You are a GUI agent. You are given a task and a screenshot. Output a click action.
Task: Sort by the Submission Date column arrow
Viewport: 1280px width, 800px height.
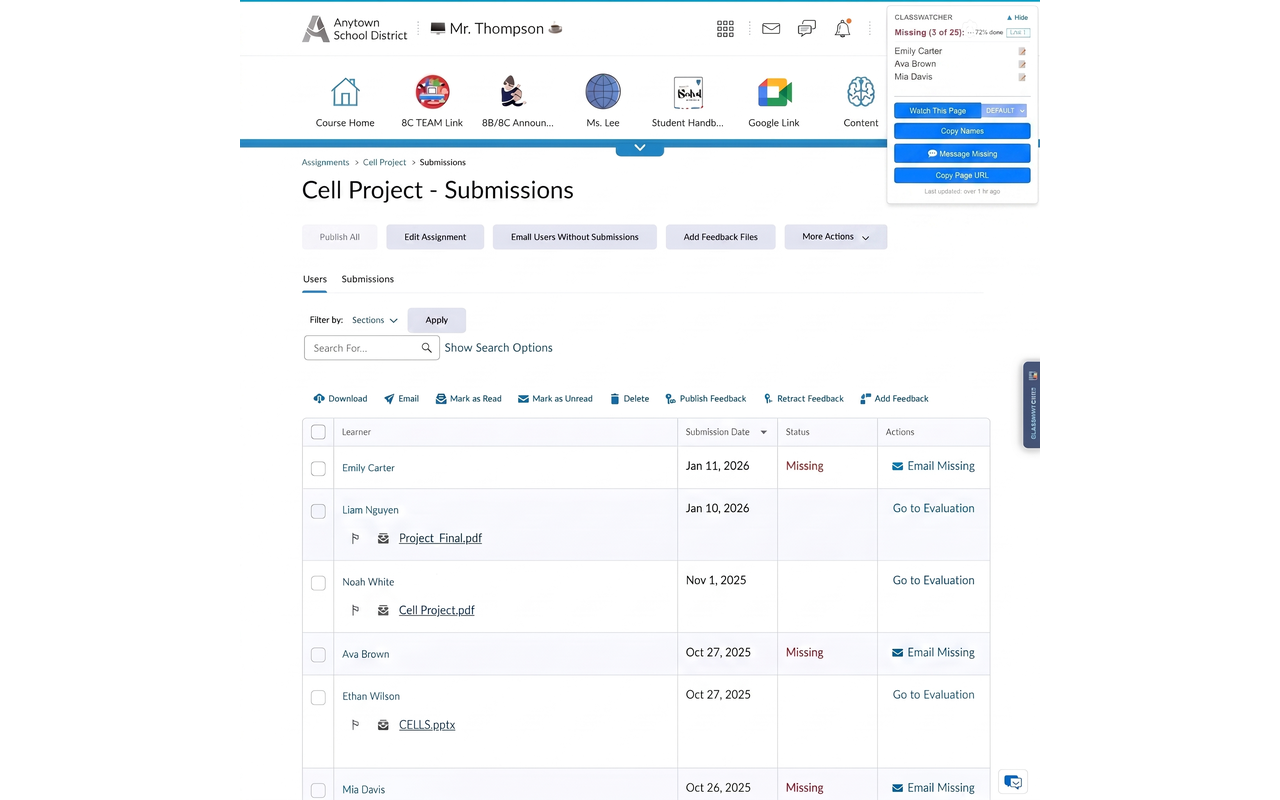[x=764, y=432]
